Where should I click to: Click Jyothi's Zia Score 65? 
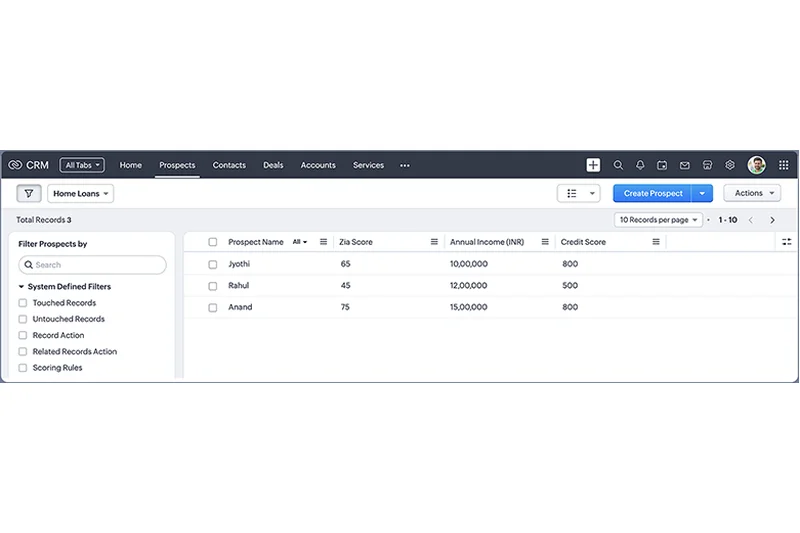pyautogui.click(x=345, y=264)
